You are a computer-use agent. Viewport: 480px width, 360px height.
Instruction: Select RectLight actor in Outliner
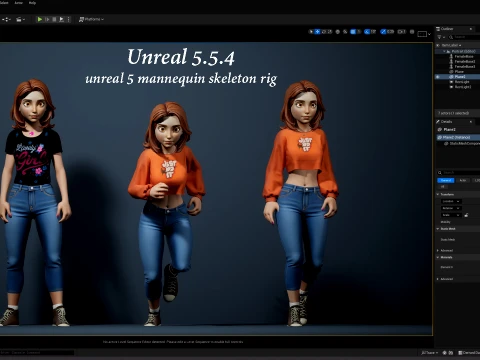[x=462, y=82]
